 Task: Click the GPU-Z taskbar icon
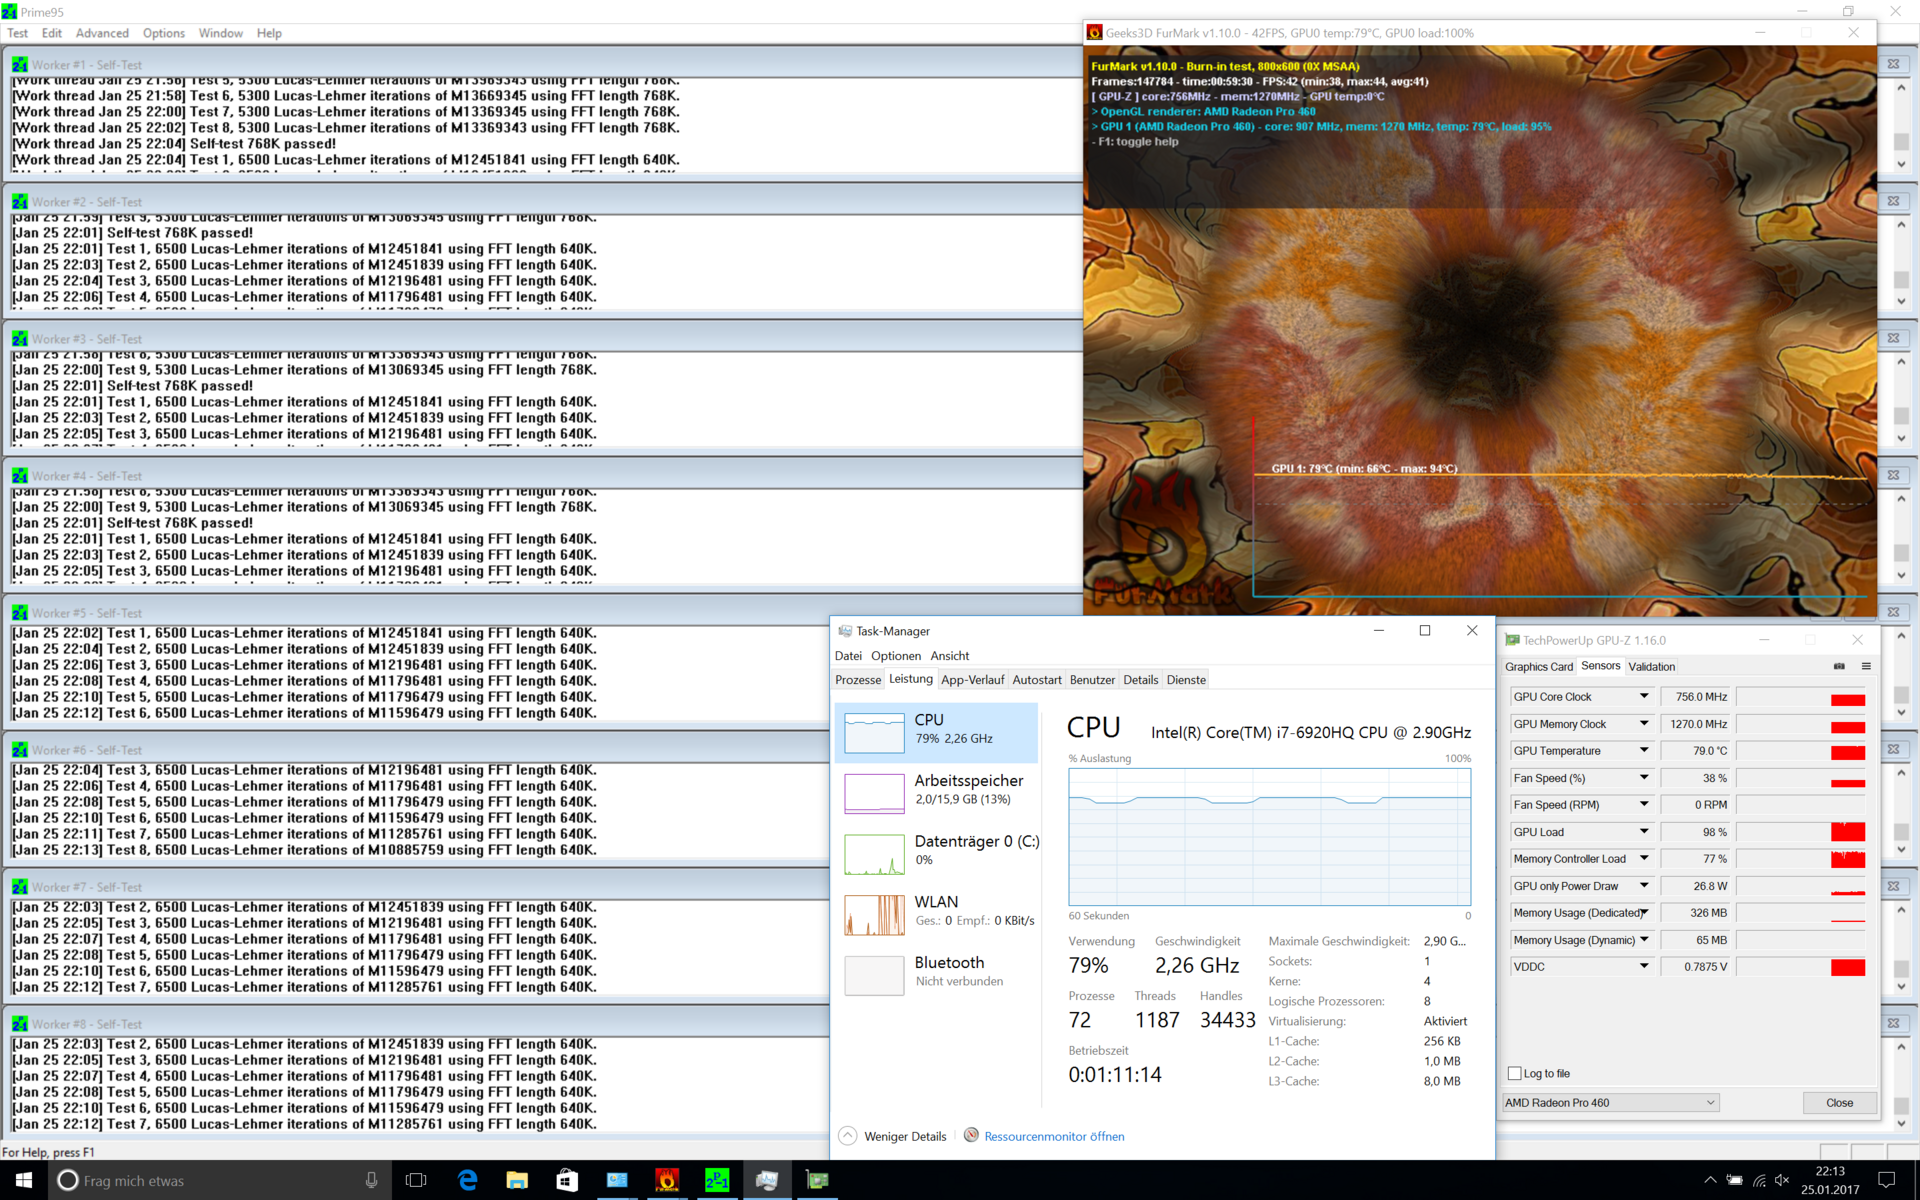click(x=817, y=1180)
